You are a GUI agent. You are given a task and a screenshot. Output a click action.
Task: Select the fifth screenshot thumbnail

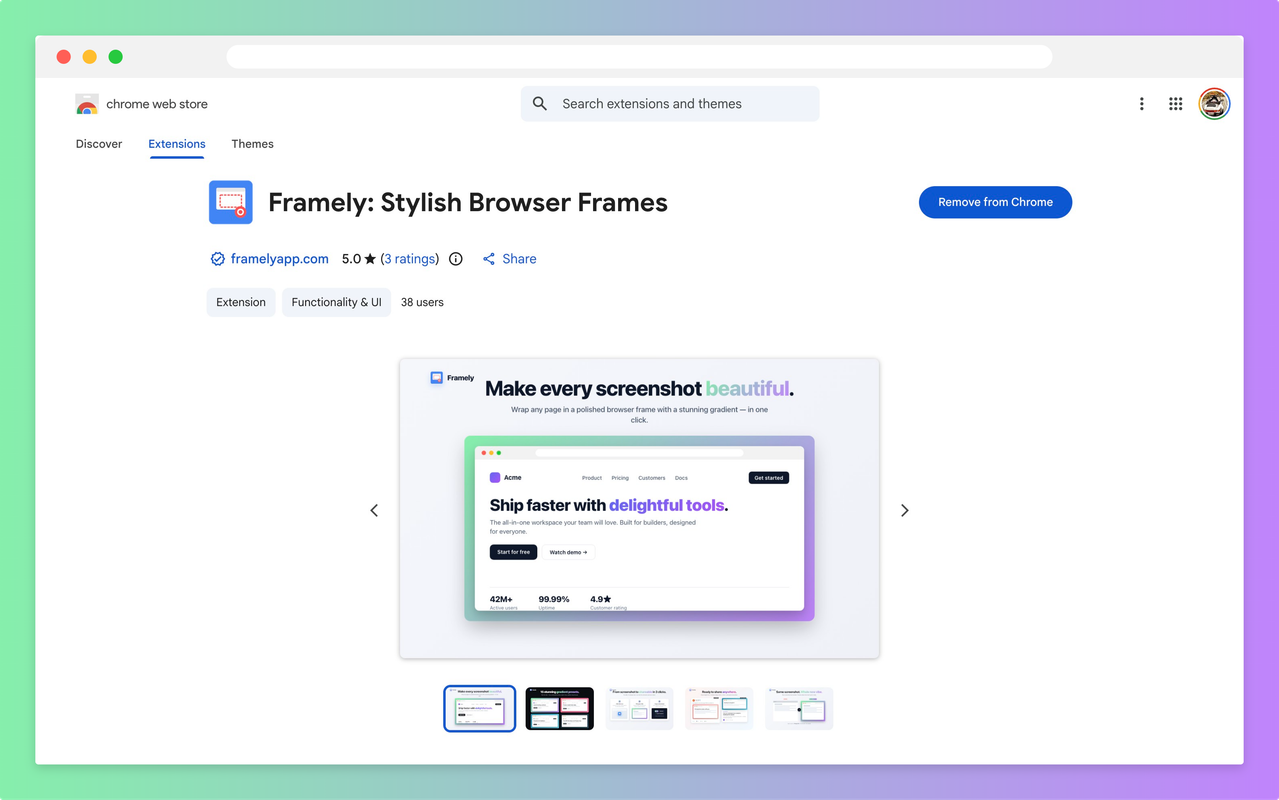click(799, 709)
